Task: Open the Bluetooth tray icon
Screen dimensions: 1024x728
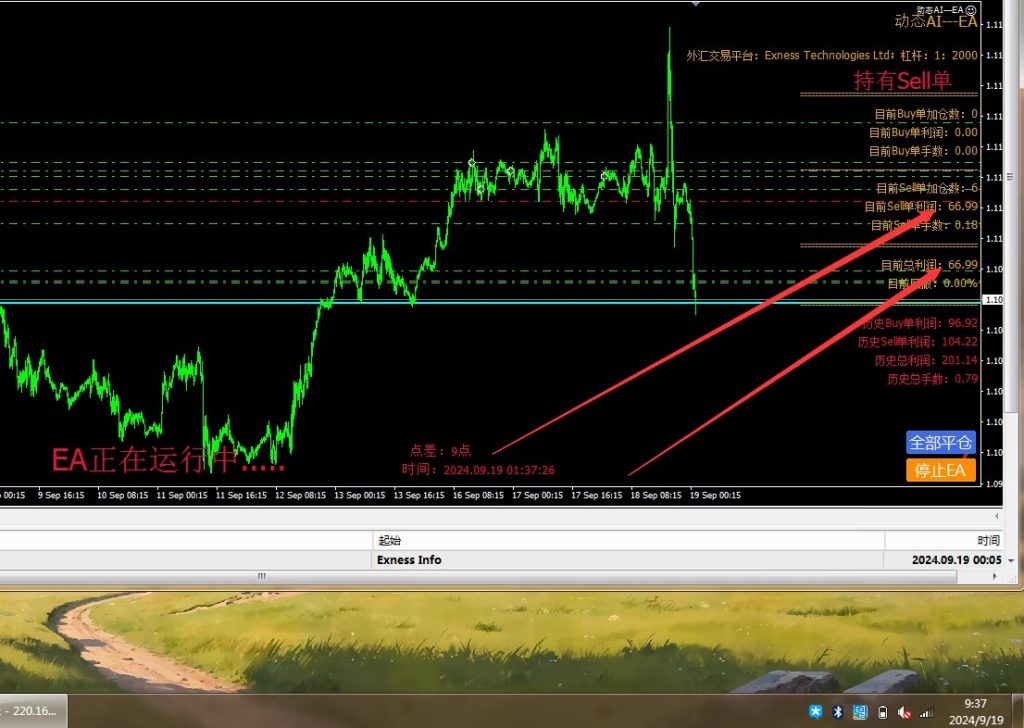Action: [838, 712]
